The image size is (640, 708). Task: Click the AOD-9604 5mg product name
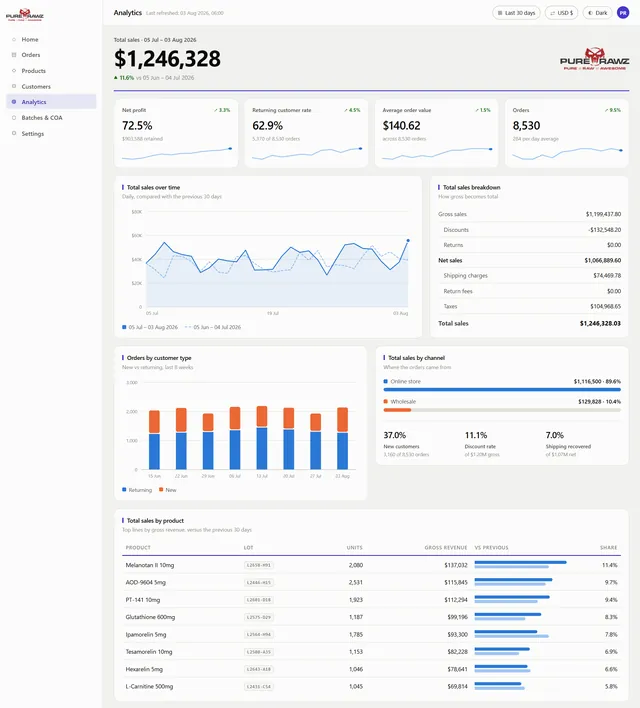[x=145, y=582]
